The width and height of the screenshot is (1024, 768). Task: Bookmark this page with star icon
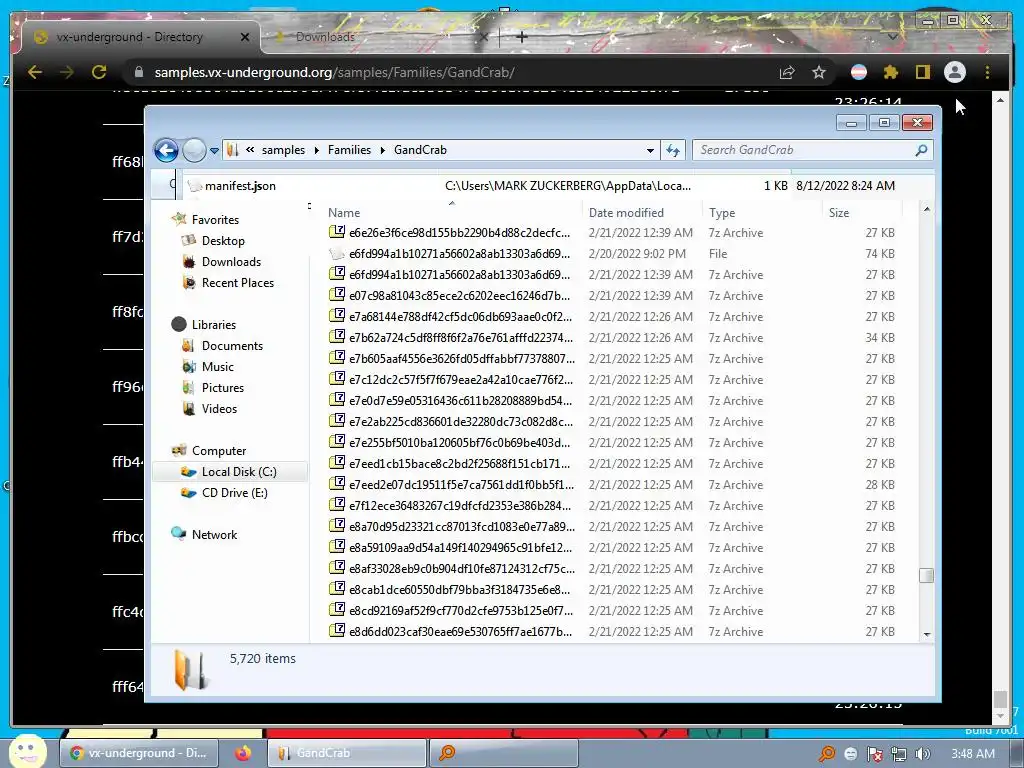coord(819,72)
